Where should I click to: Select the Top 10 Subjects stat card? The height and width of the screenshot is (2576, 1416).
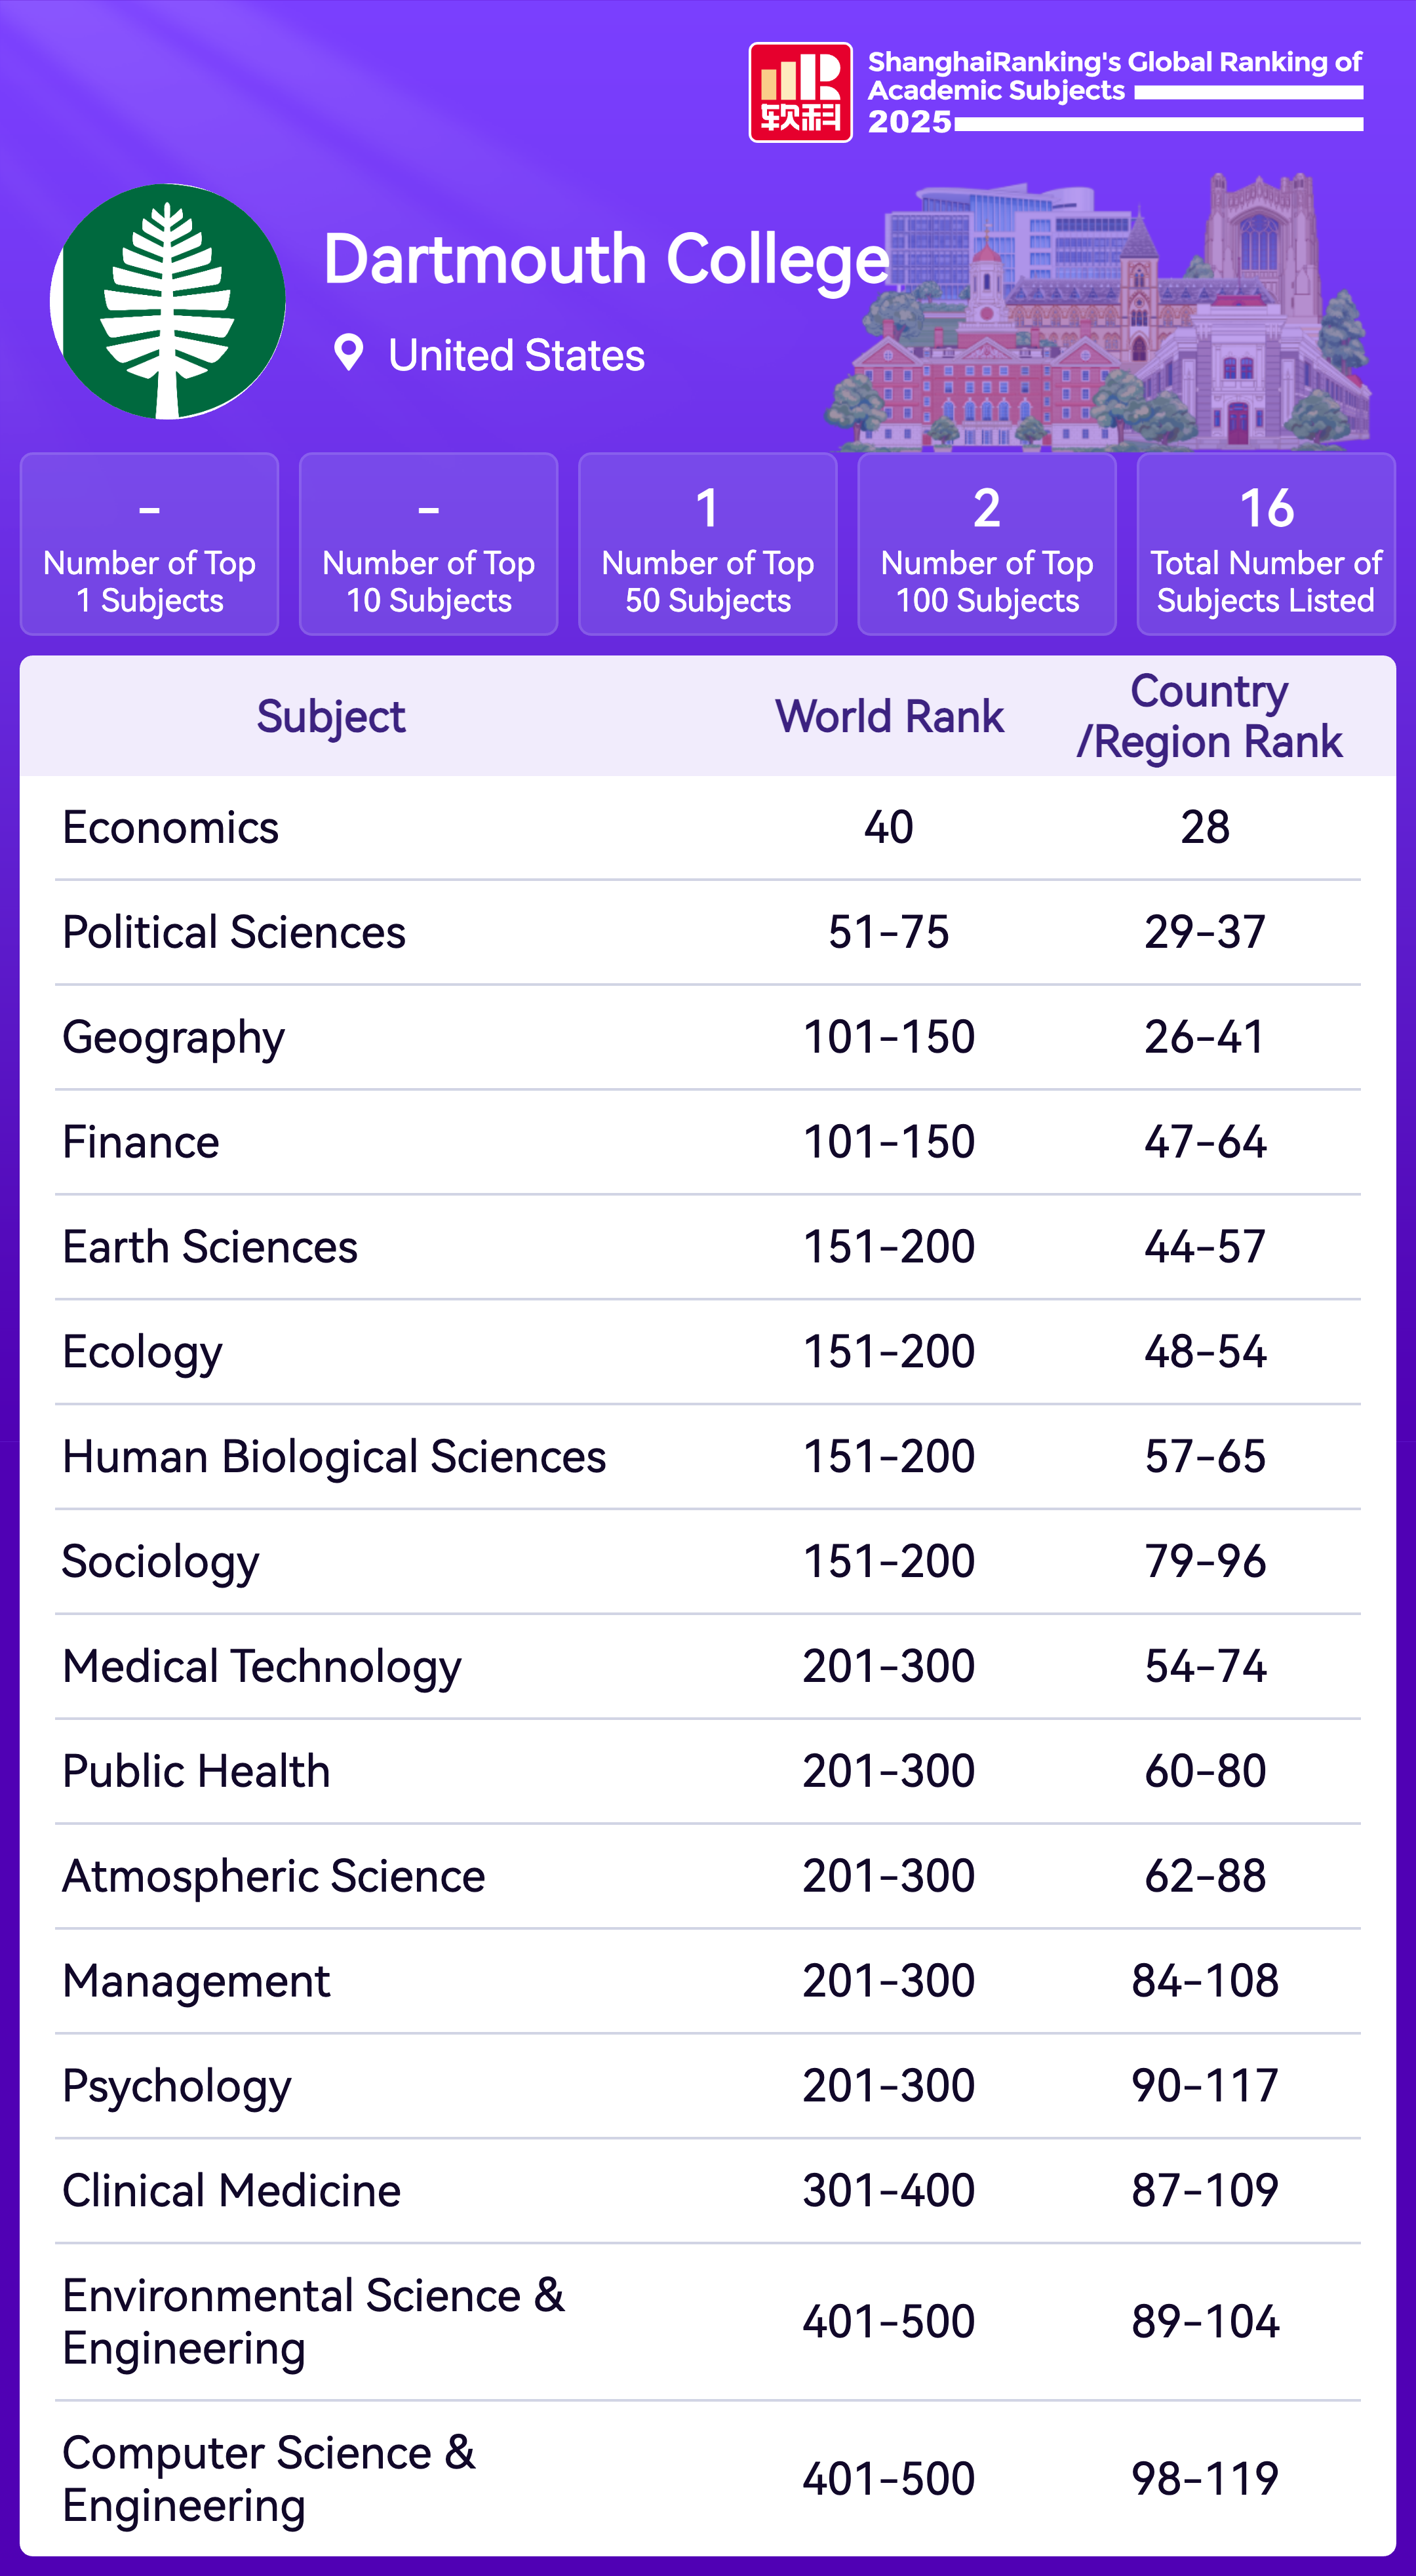(428, 544)
